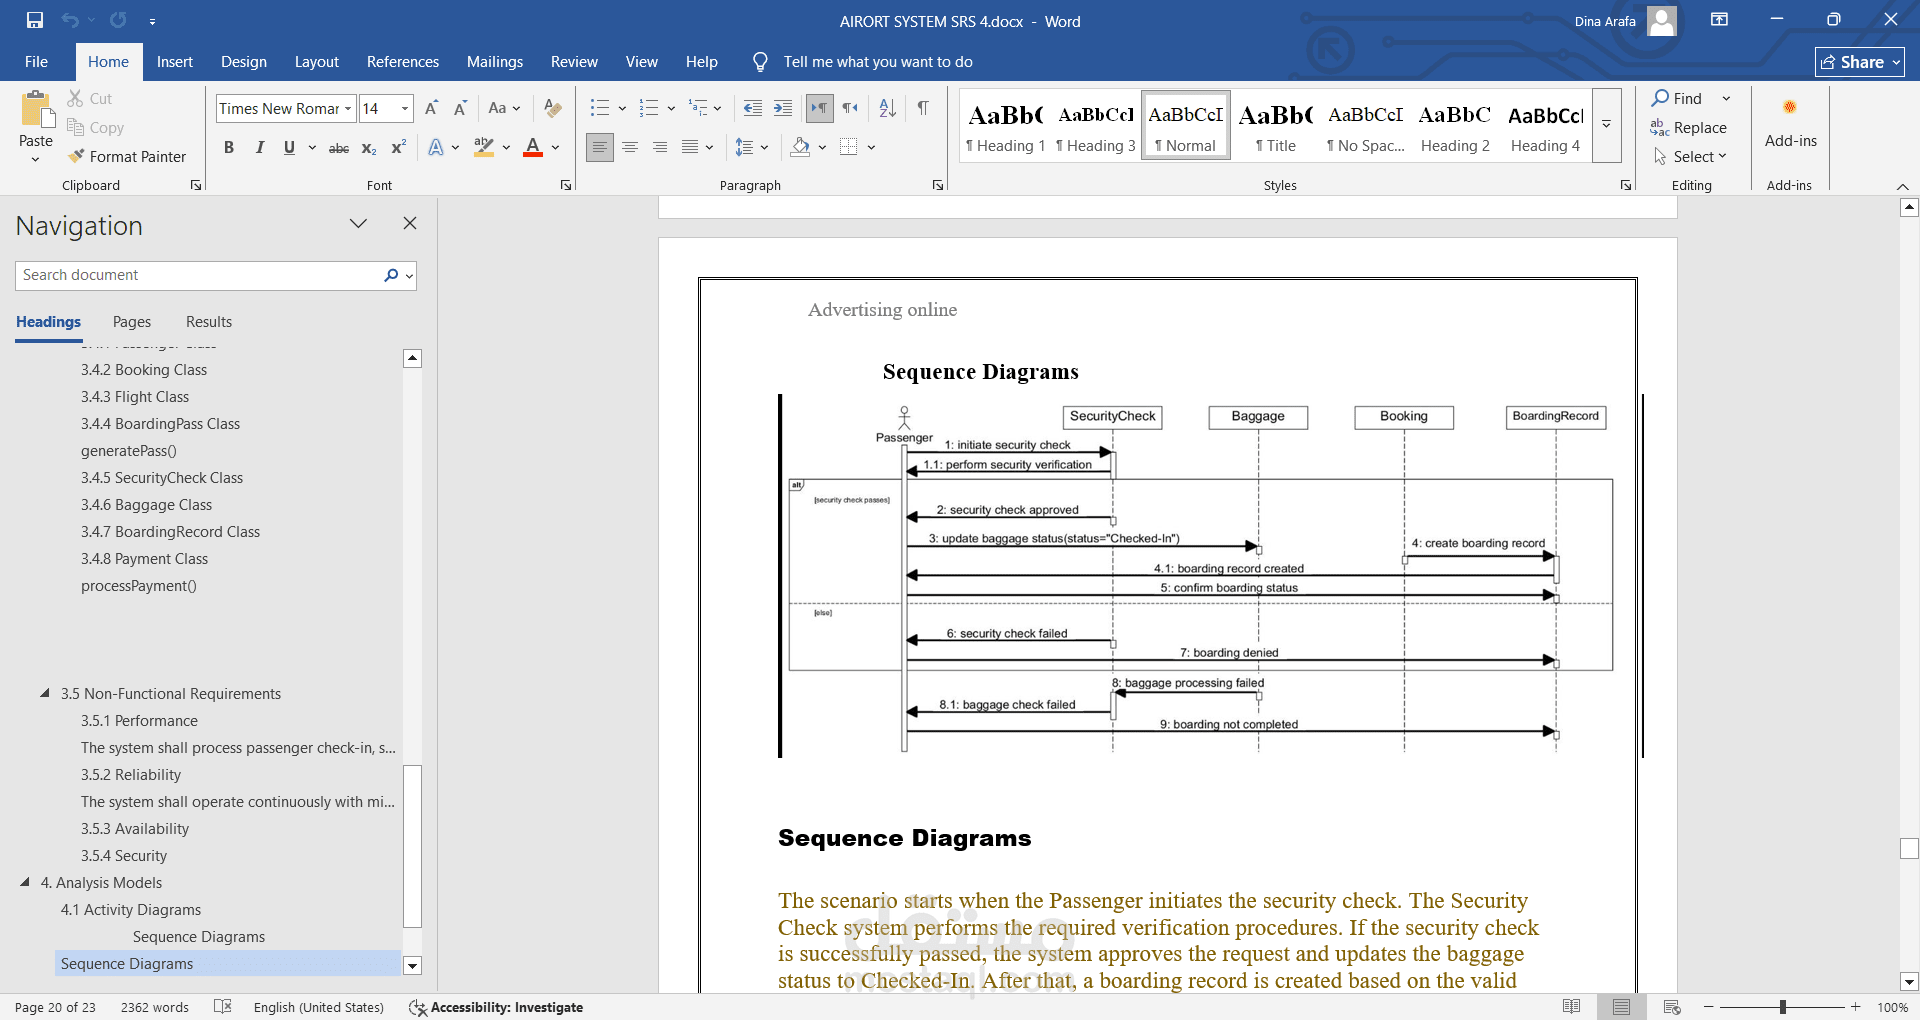Collapse the 4. Analysis Models heading
Viewport: 1920px width, 1020px height.
click(x=25, y=882)
